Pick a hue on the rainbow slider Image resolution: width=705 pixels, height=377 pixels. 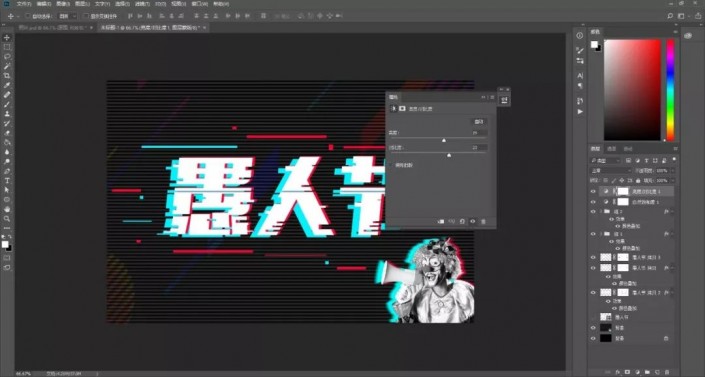click(x=670, y=90)
